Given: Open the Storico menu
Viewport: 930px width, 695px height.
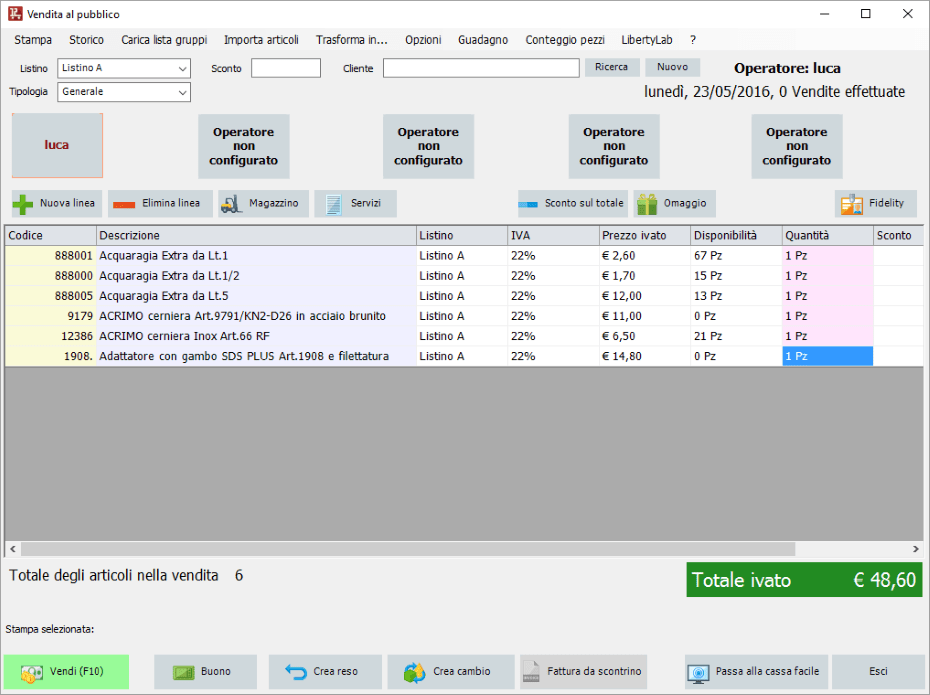Looking at the screenshot, I should (87, 40).
